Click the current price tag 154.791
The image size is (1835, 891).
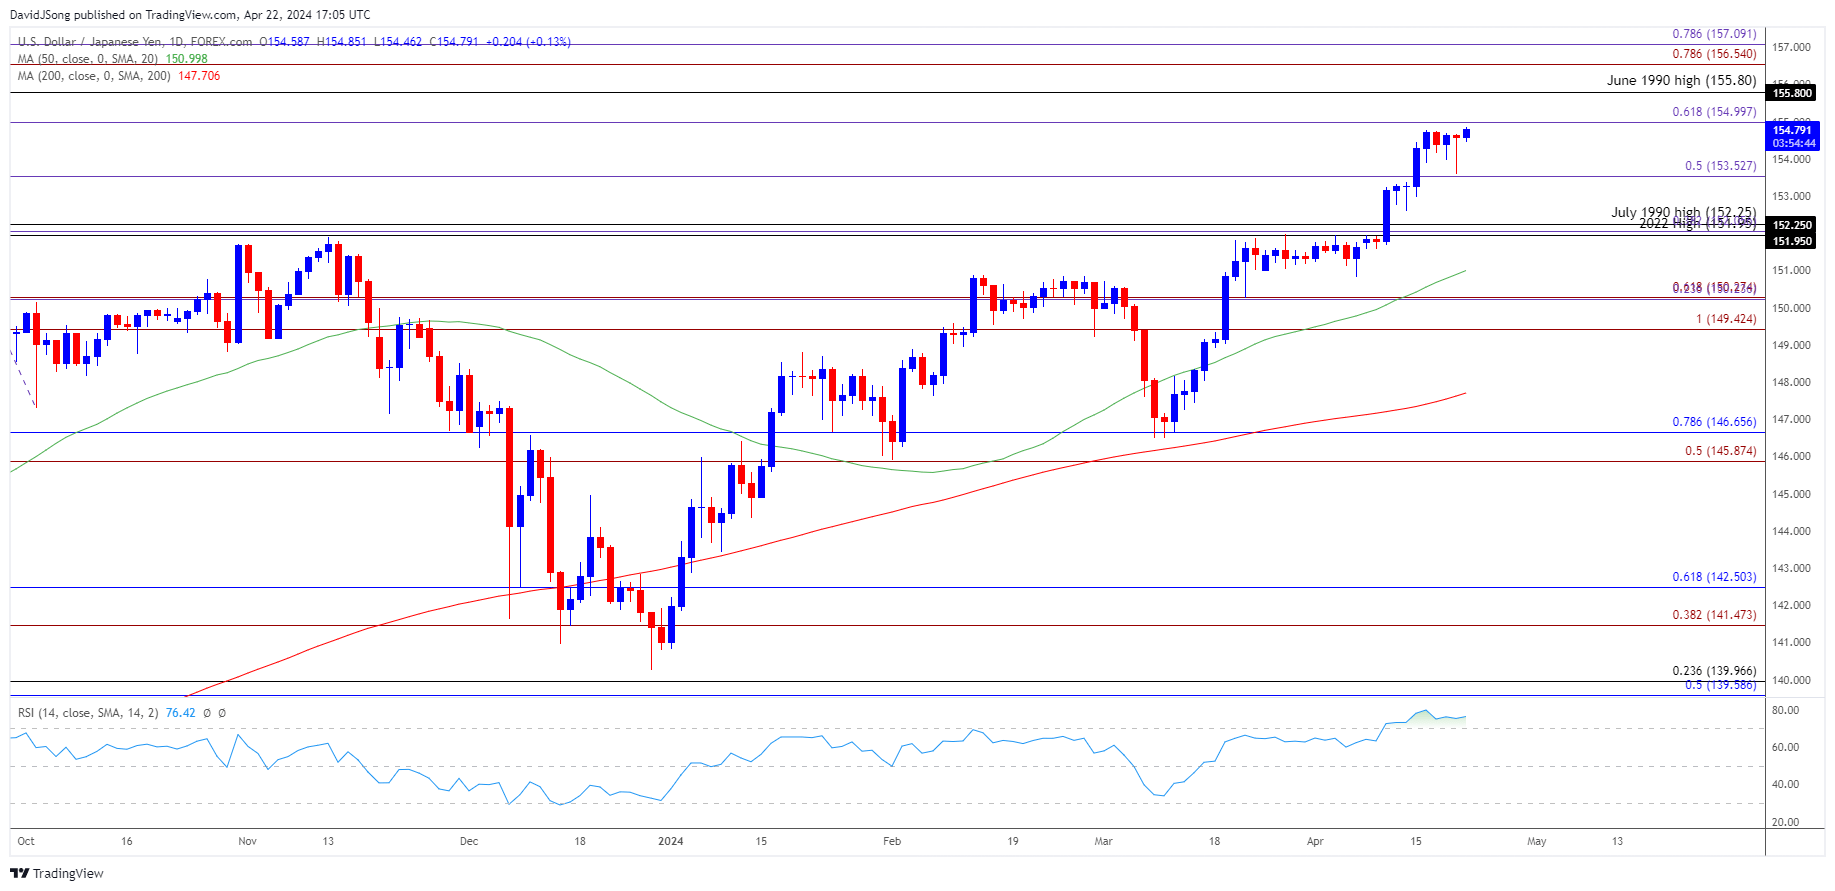pos(1792,130)
